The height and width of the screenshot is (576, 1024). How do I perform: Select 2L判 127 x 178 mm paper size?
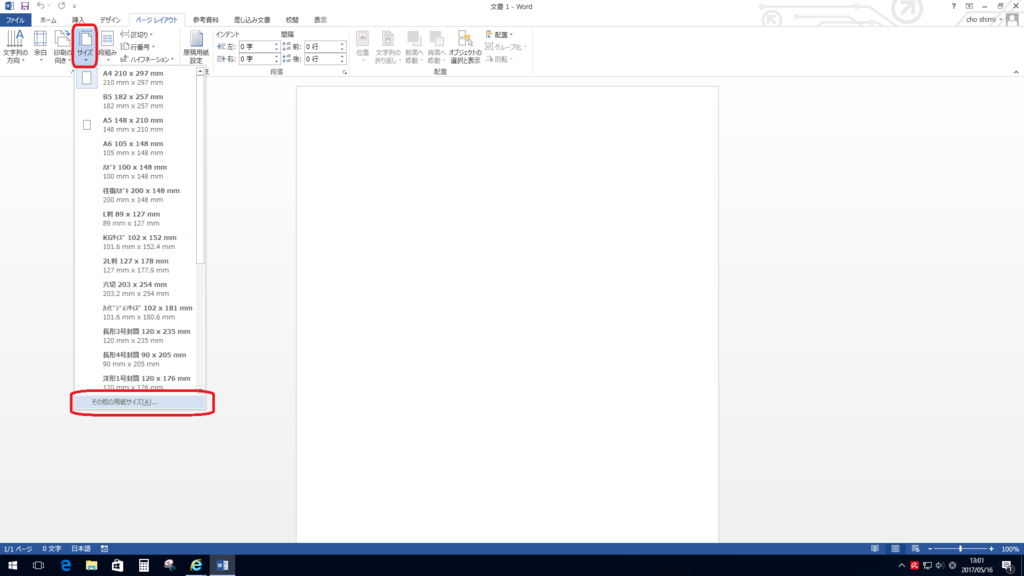coord(135,266)
